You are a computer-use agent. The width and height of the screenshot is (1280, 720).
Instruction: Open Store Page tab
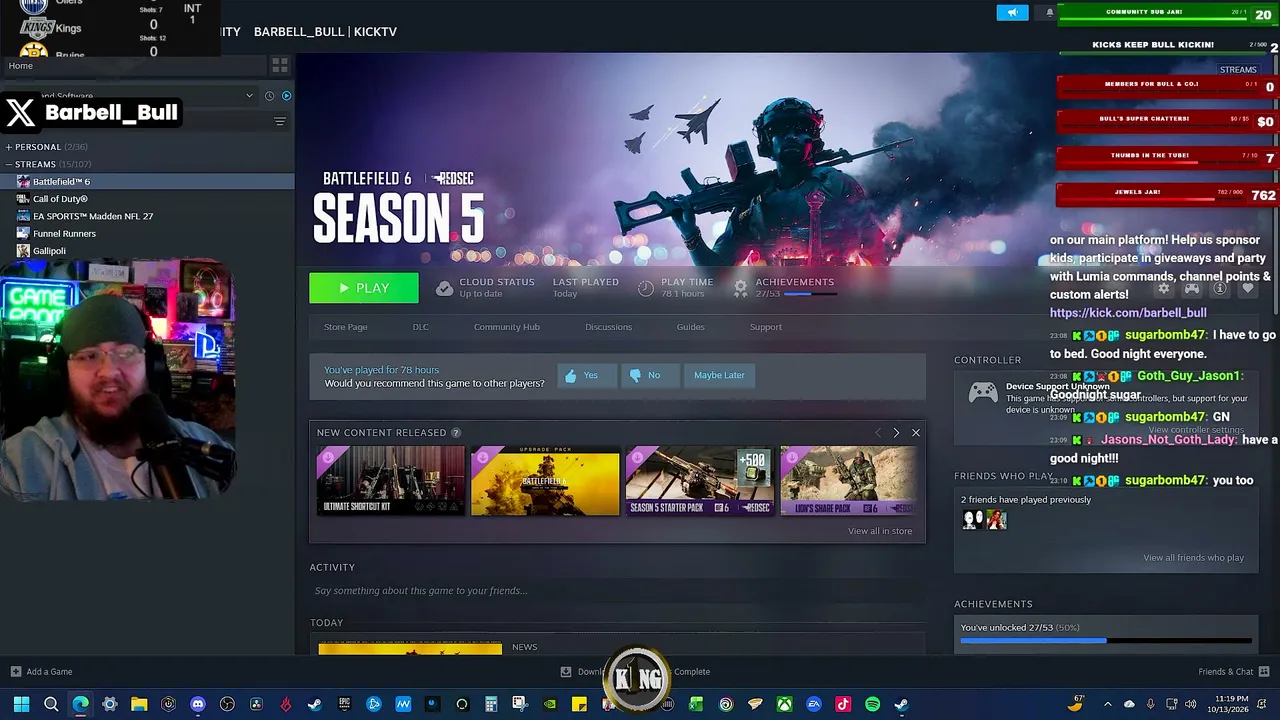click(345, 327)
